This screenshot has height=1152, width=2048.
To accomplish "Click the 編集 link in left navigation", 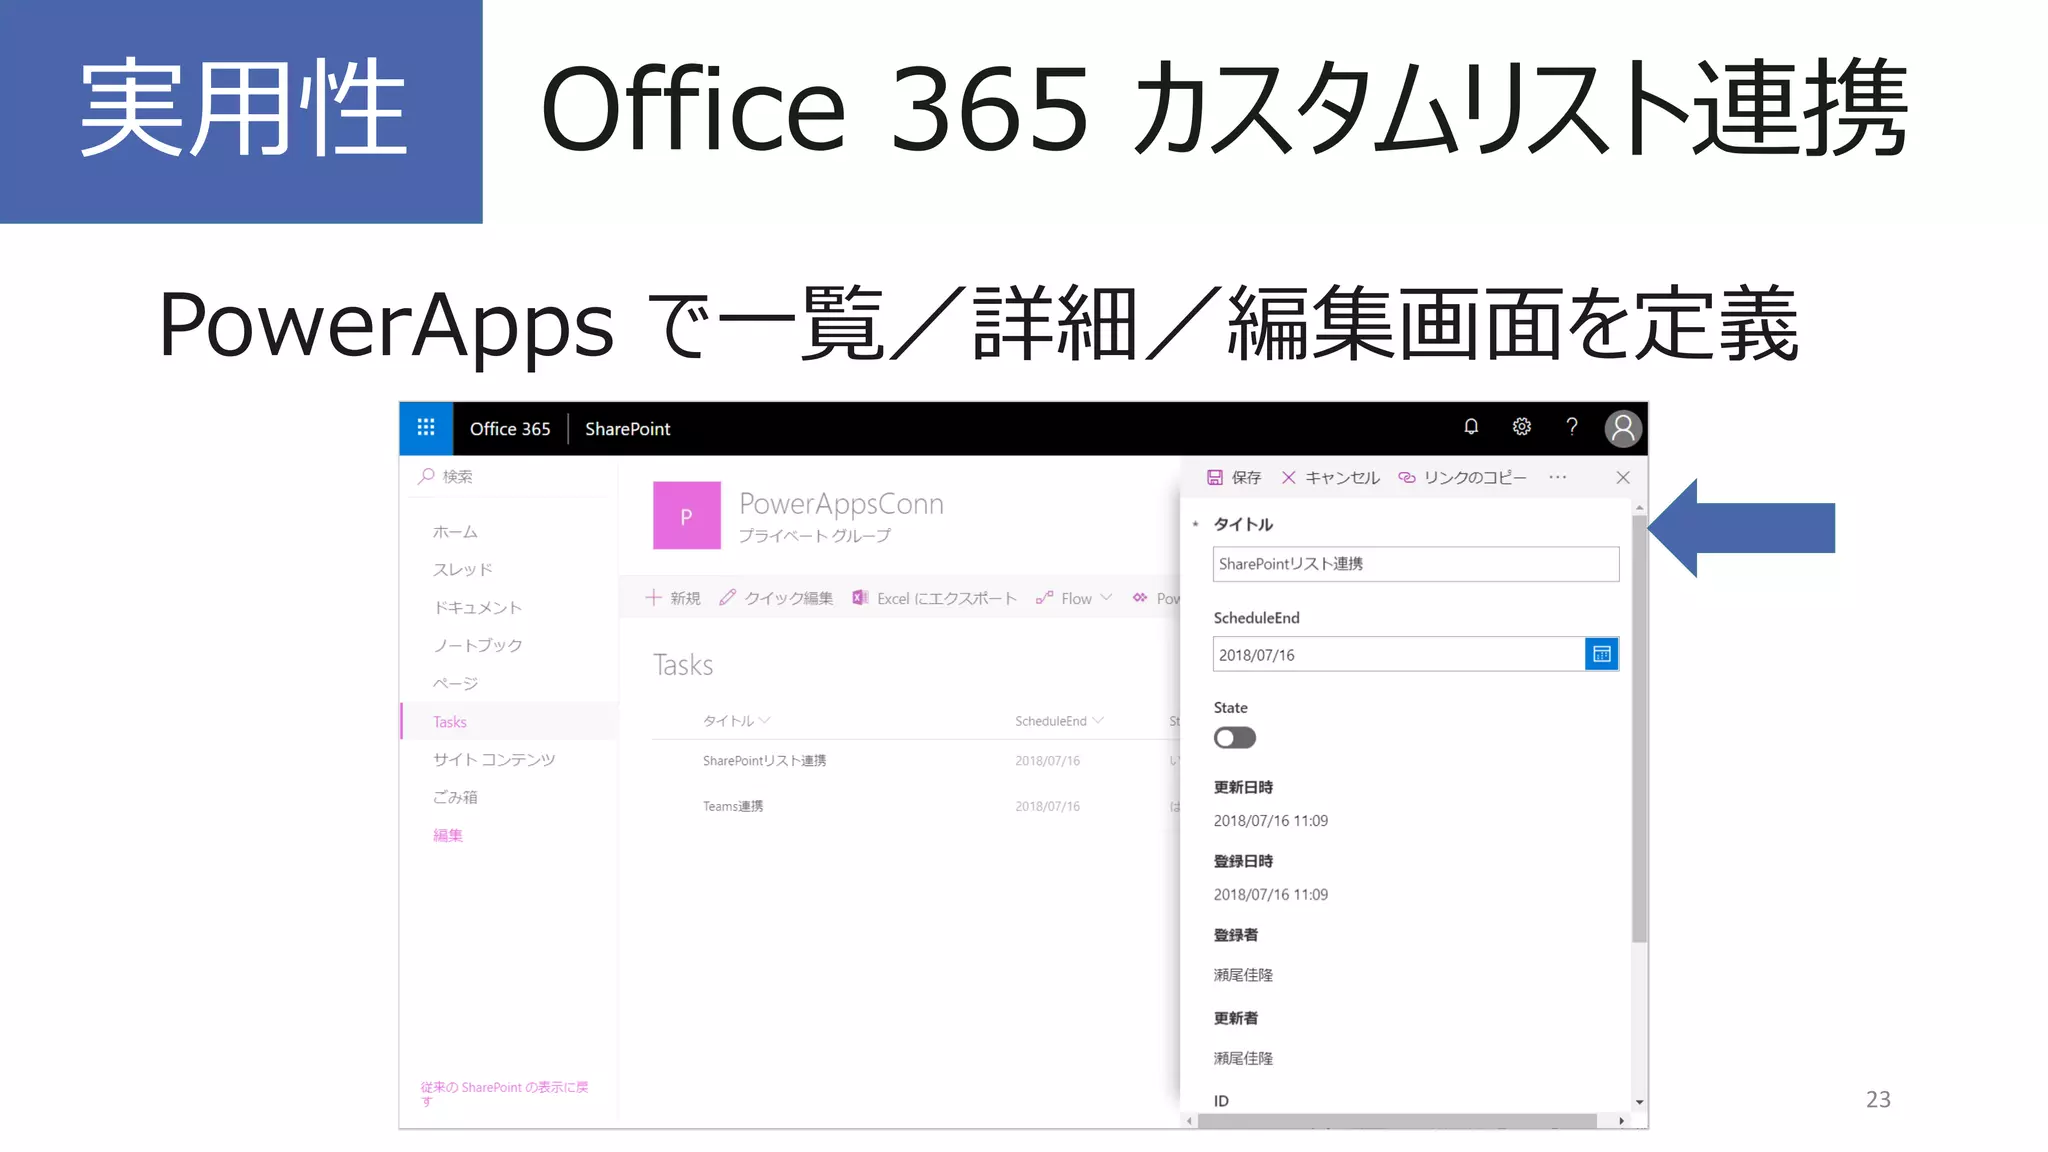I will pyautogui.click(x=448, y=835).
